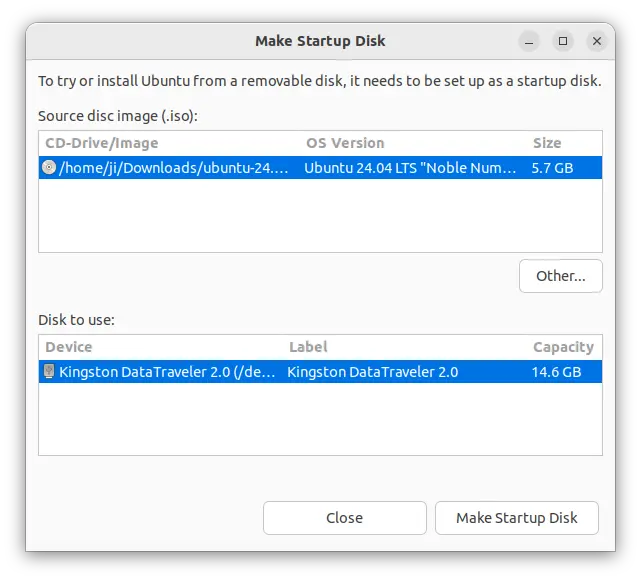Open the Other... file chooser
Viewport: 641px width, 580px height.
coord(560,276)
